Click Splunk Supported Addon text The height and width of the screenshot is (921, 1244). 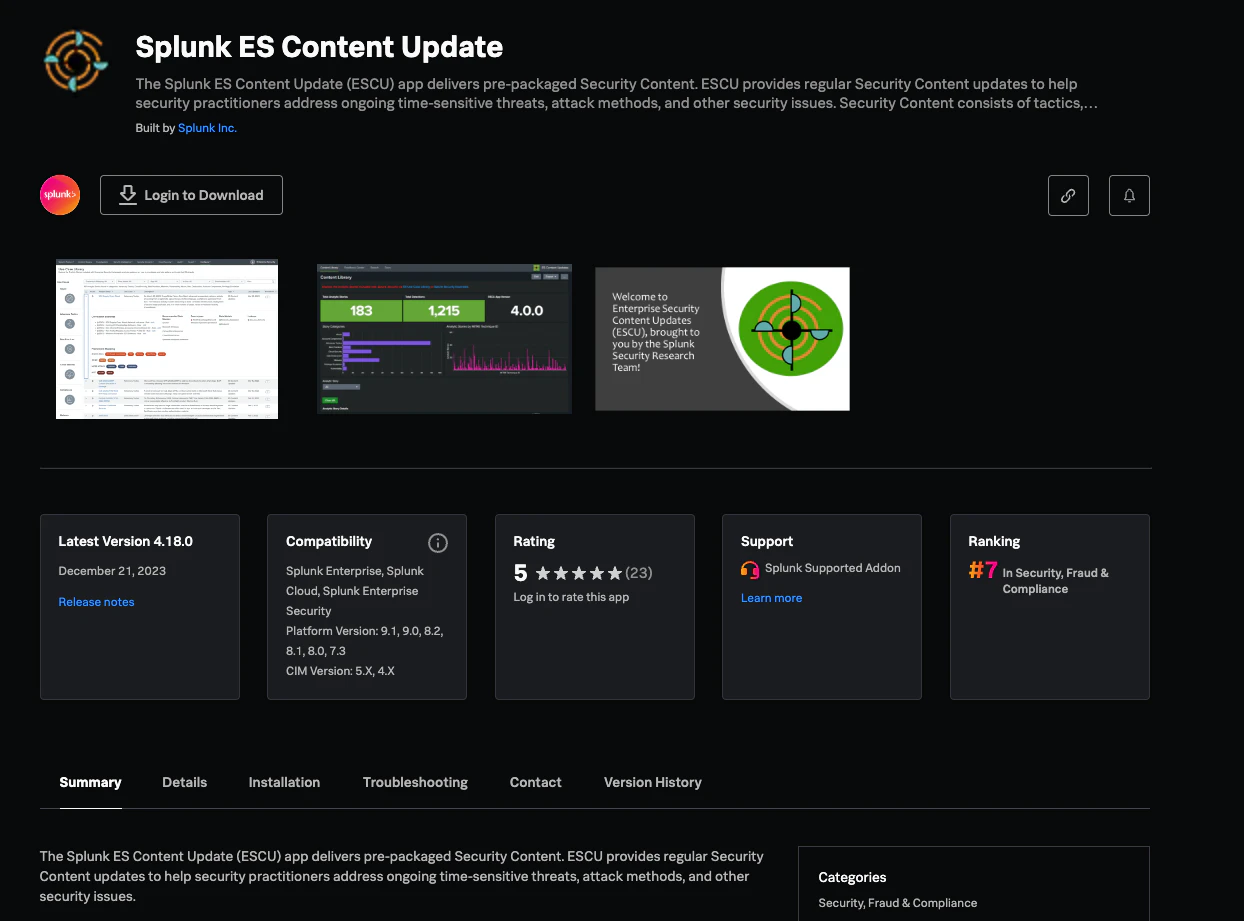point(833,568)
